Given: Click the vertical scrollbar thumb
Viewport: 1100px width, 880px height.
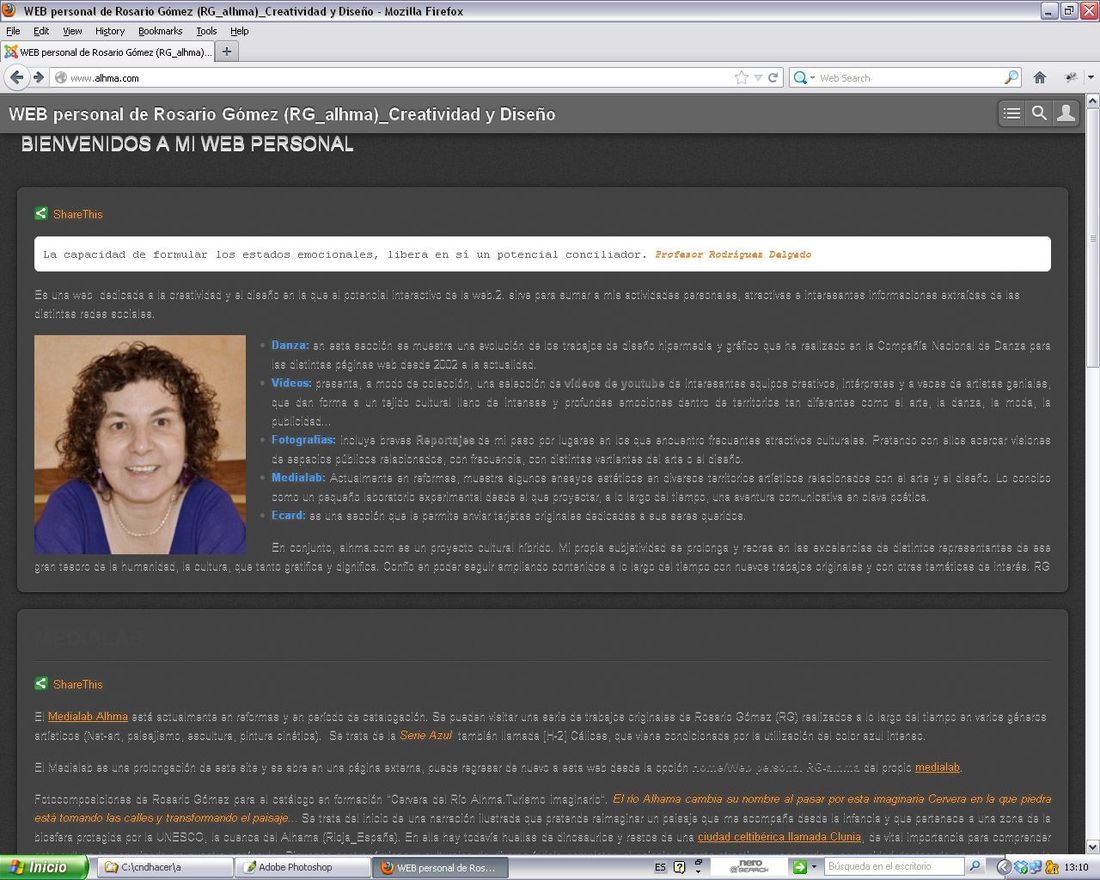Looking at the screenshot, I should 1093,237.
